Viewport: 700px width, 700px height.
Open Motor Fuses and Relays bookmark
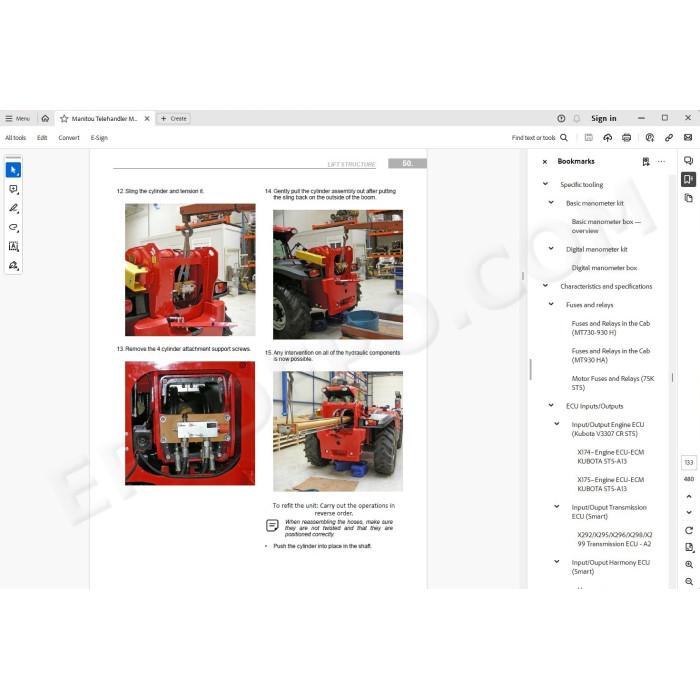click(612, 383)
